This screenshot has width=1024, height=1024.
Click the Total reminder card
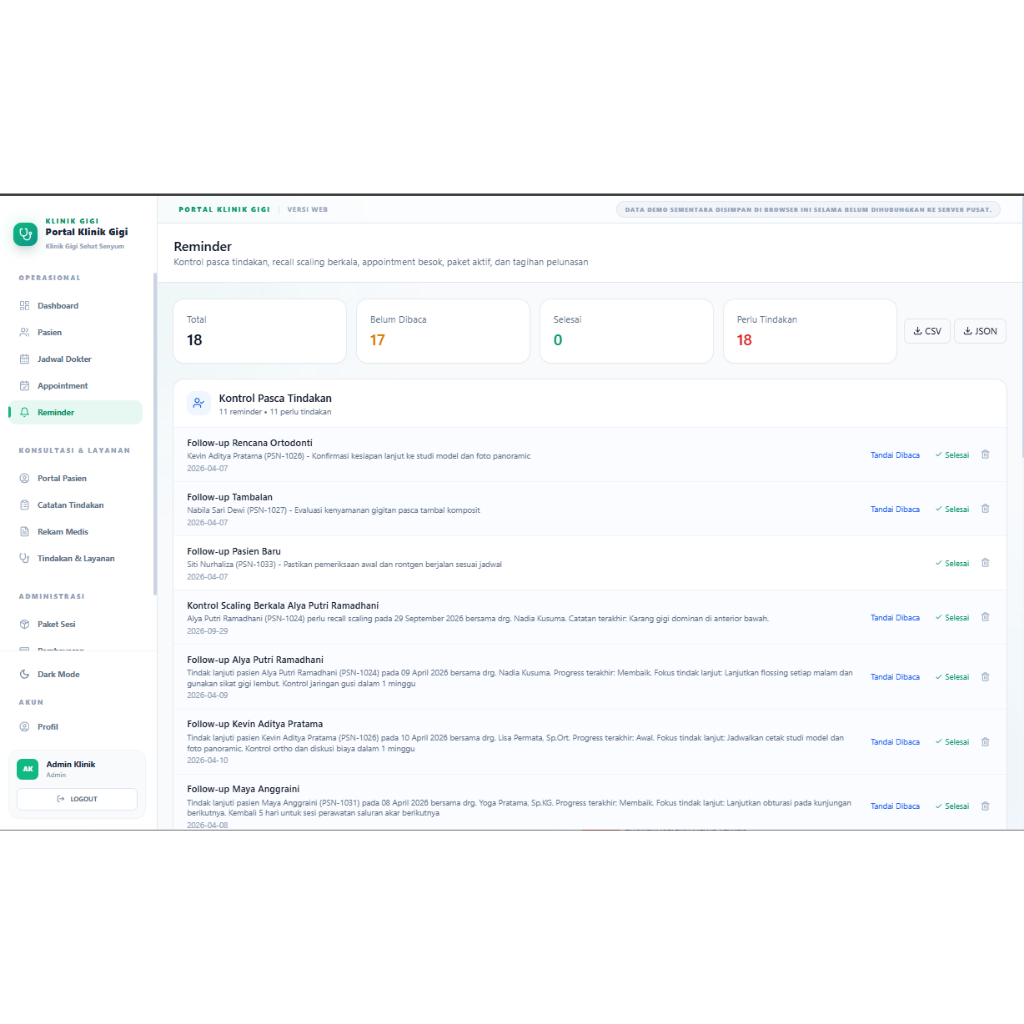coord(260,331)
